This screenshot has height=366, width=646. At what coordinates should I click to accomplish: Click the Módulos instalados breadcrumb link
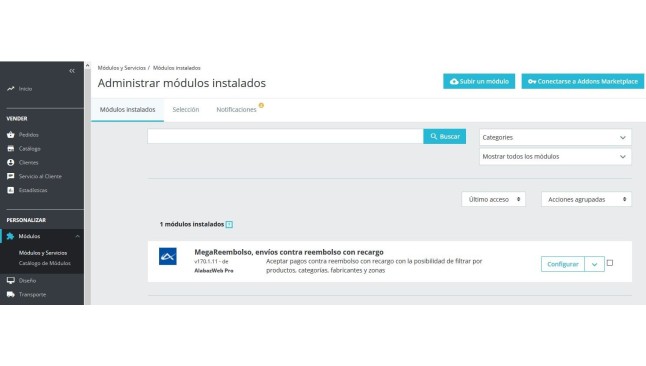(177, 68)
